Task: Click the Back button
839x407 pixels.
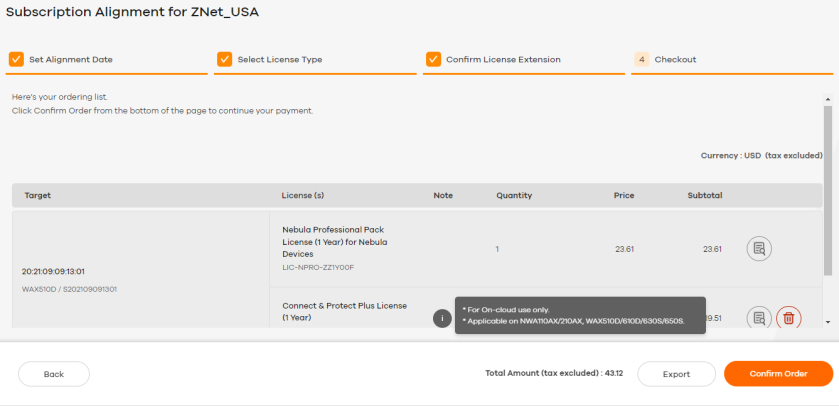Action: point(54,374)
